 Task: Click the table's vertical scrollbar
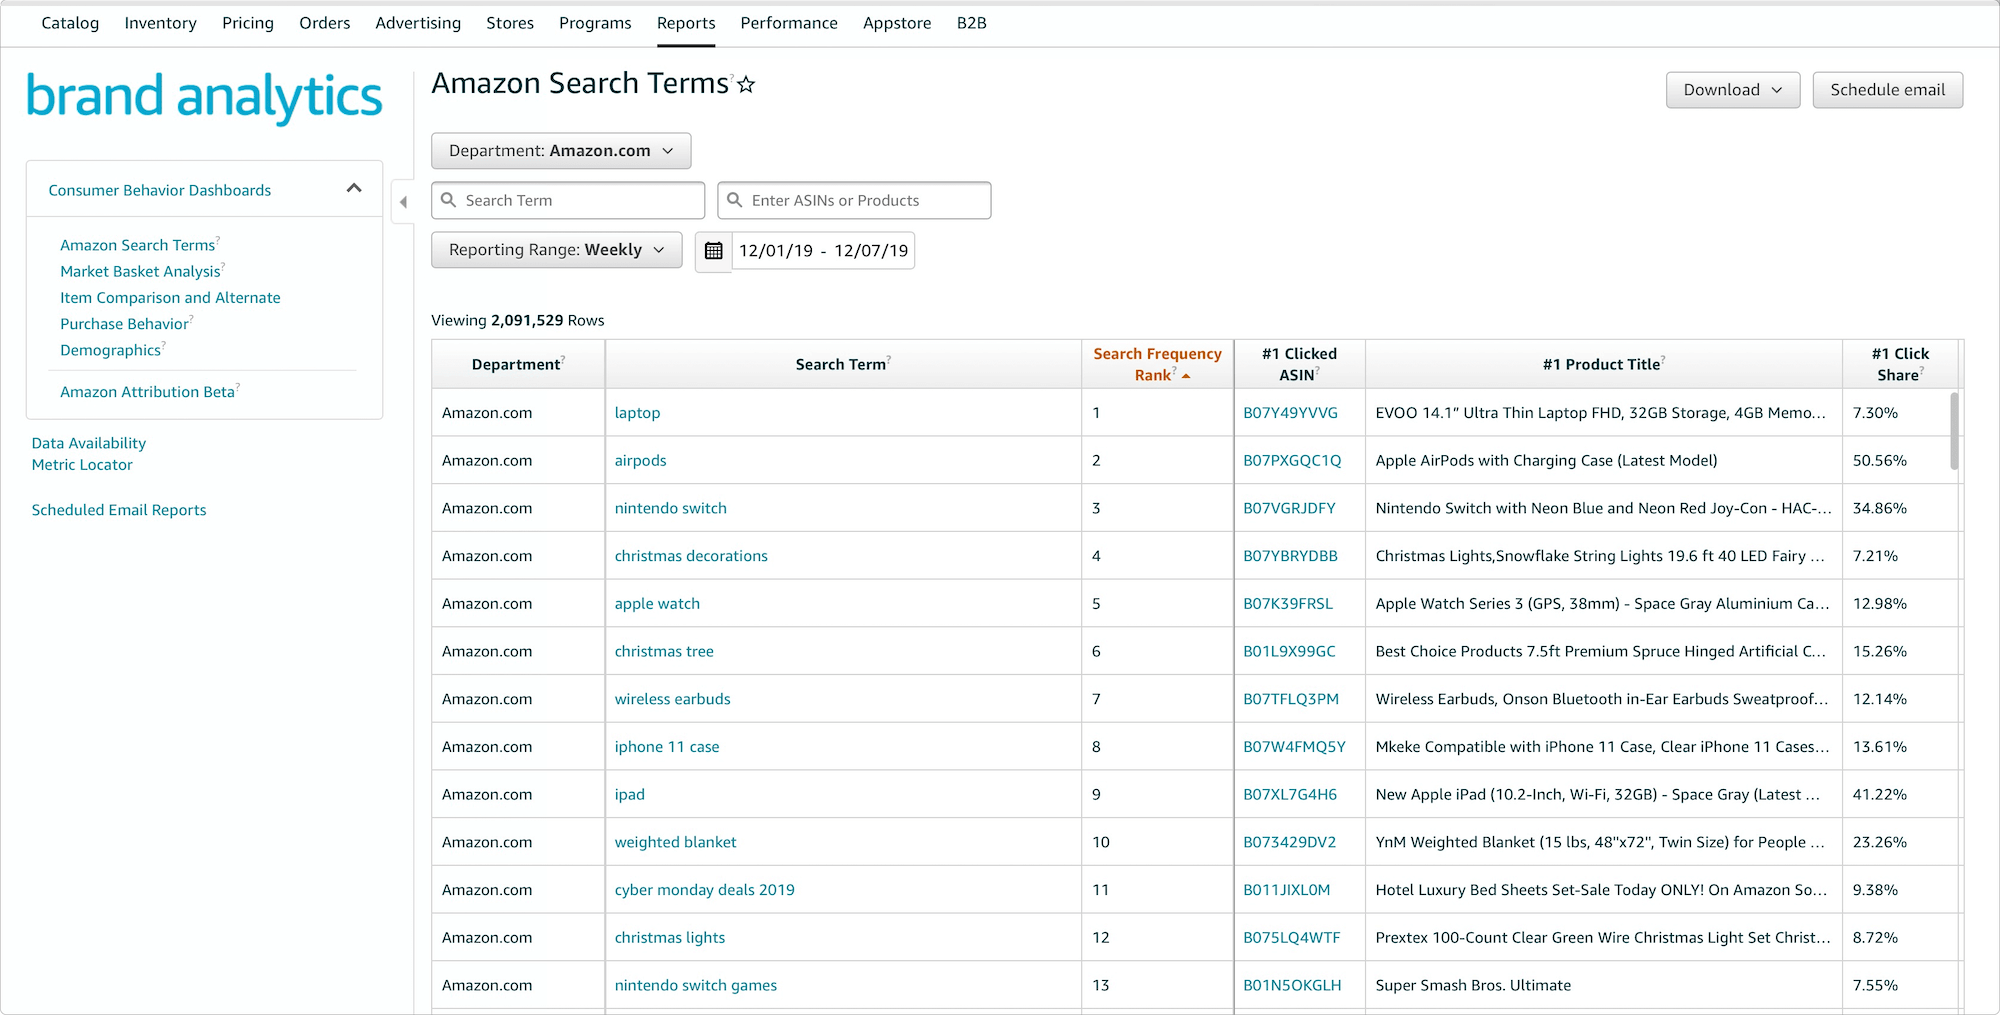tap(1954, 431)
